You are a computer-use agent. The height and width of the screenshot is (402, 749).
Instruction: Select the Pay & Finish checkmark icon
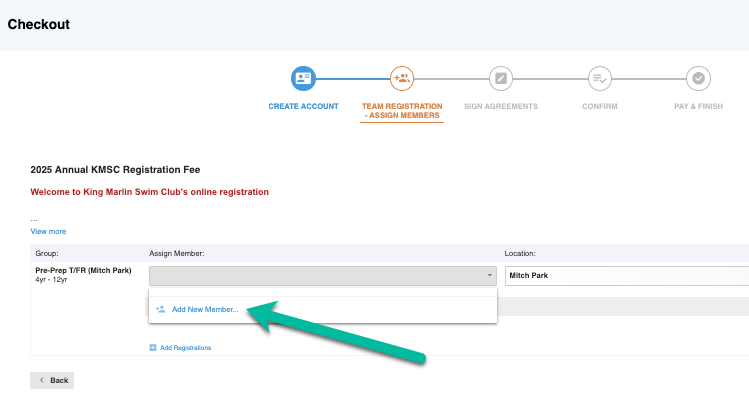(x=698, y=78)
